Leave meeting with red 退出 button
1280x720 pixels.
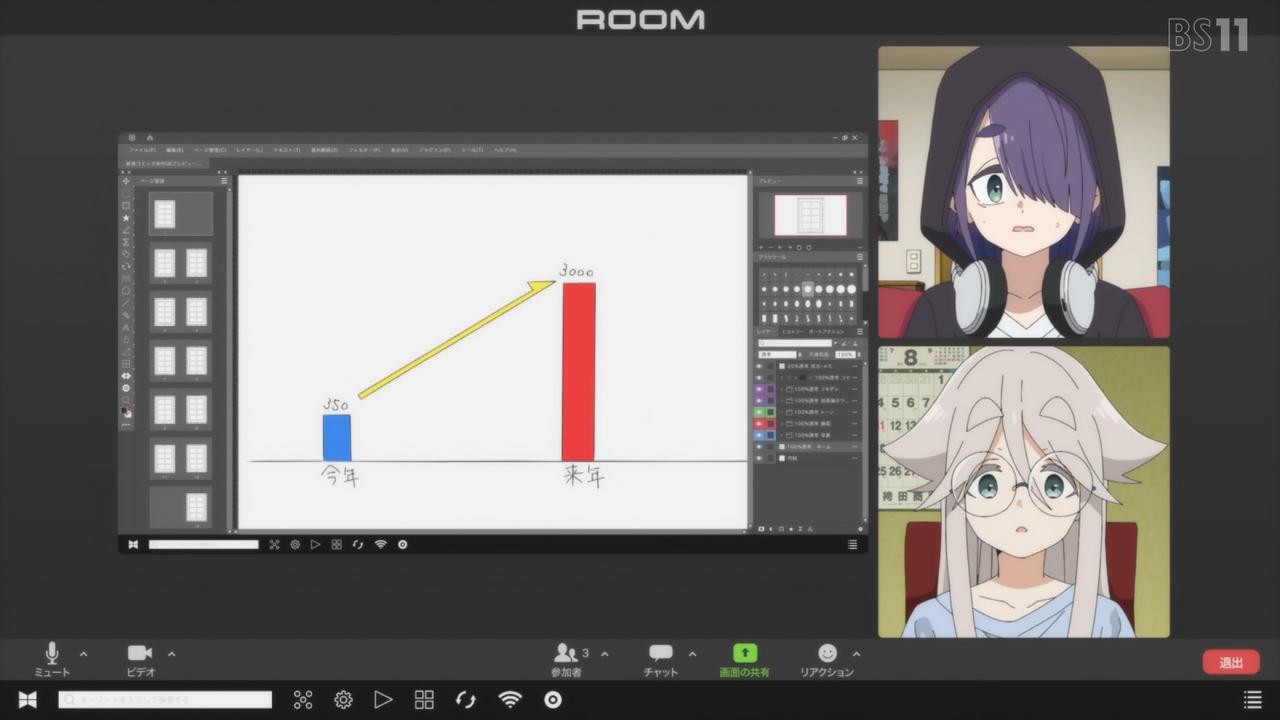point(1231,662)
